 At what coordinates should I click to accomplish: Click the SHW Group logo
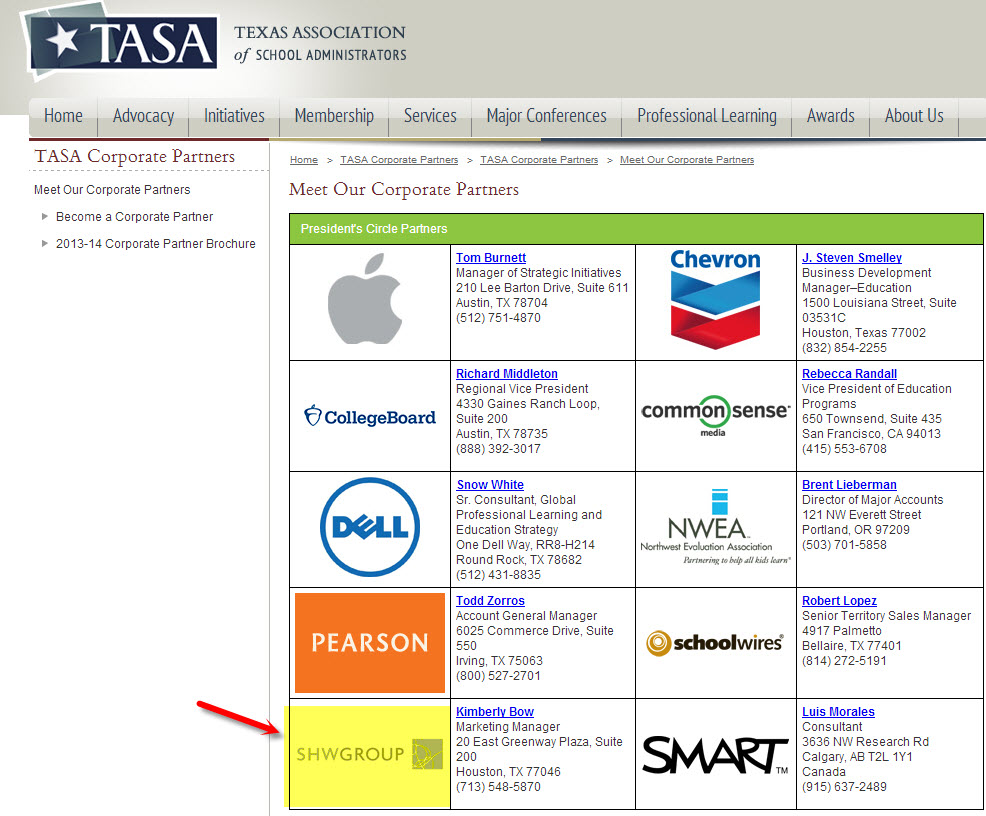[370, 754]
